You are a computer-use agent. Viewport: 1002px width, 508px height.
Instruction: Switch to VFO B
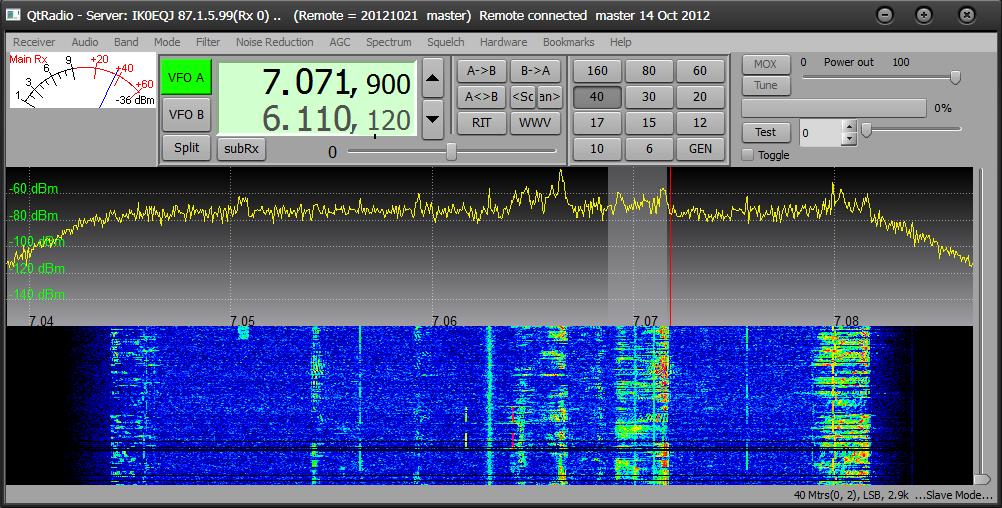pos(186,114)
